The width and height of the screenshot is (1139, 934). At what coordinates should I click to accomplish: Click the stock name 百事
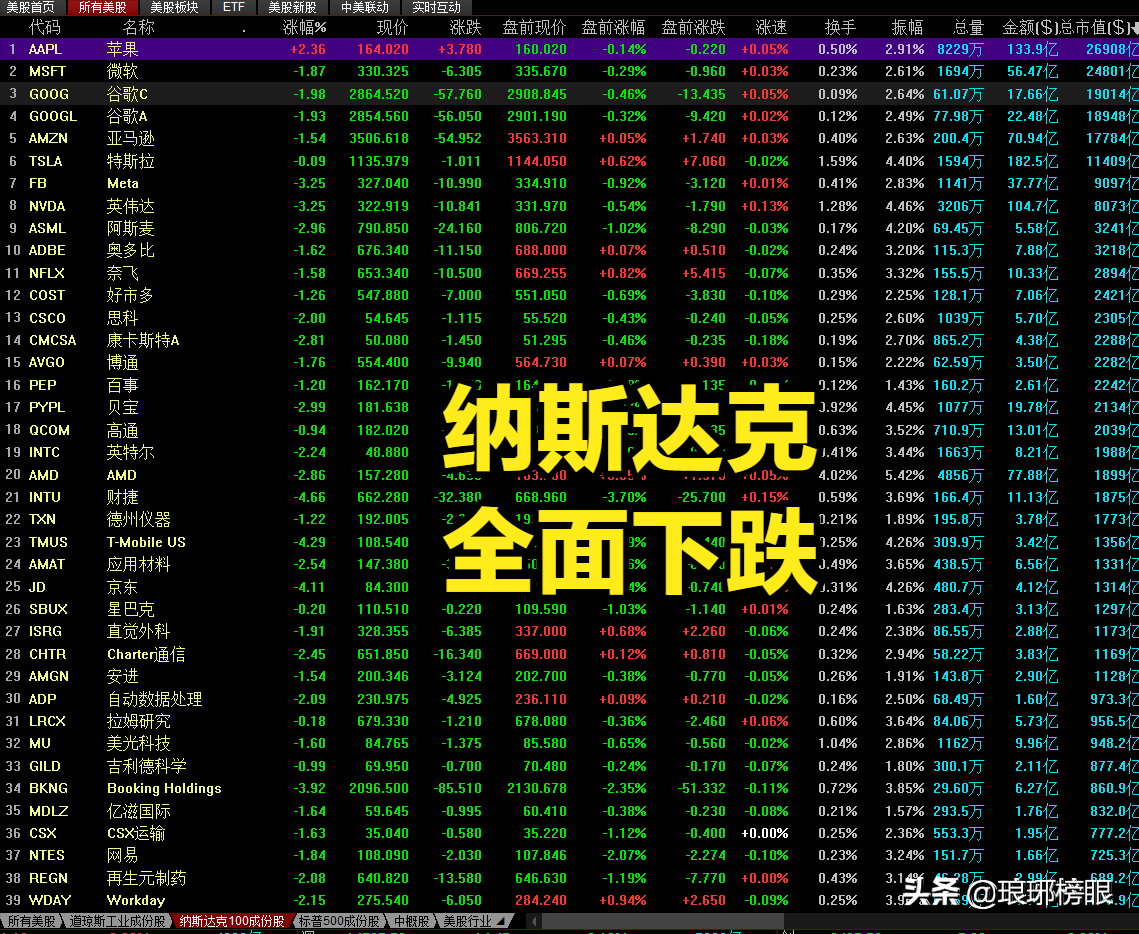click(x=123, y=385)
